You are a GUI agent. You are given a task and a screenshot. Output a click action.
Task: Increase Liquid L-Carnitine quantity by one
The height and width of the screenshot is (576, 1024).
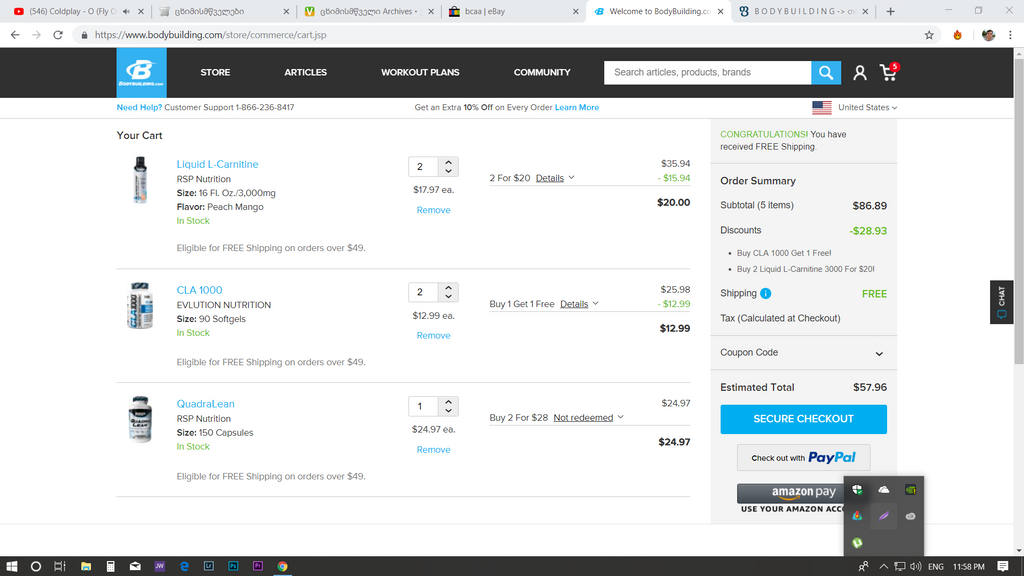point(449,162)
